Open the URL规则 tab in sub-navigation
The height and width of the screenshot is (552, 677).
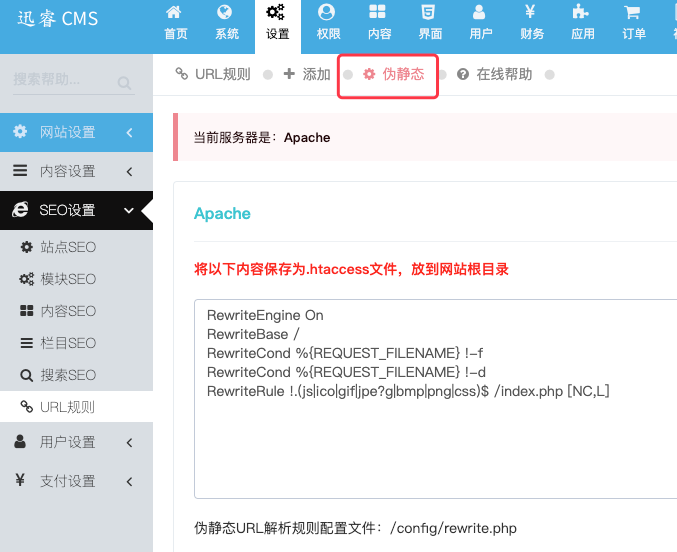click(x=213, y=74)
